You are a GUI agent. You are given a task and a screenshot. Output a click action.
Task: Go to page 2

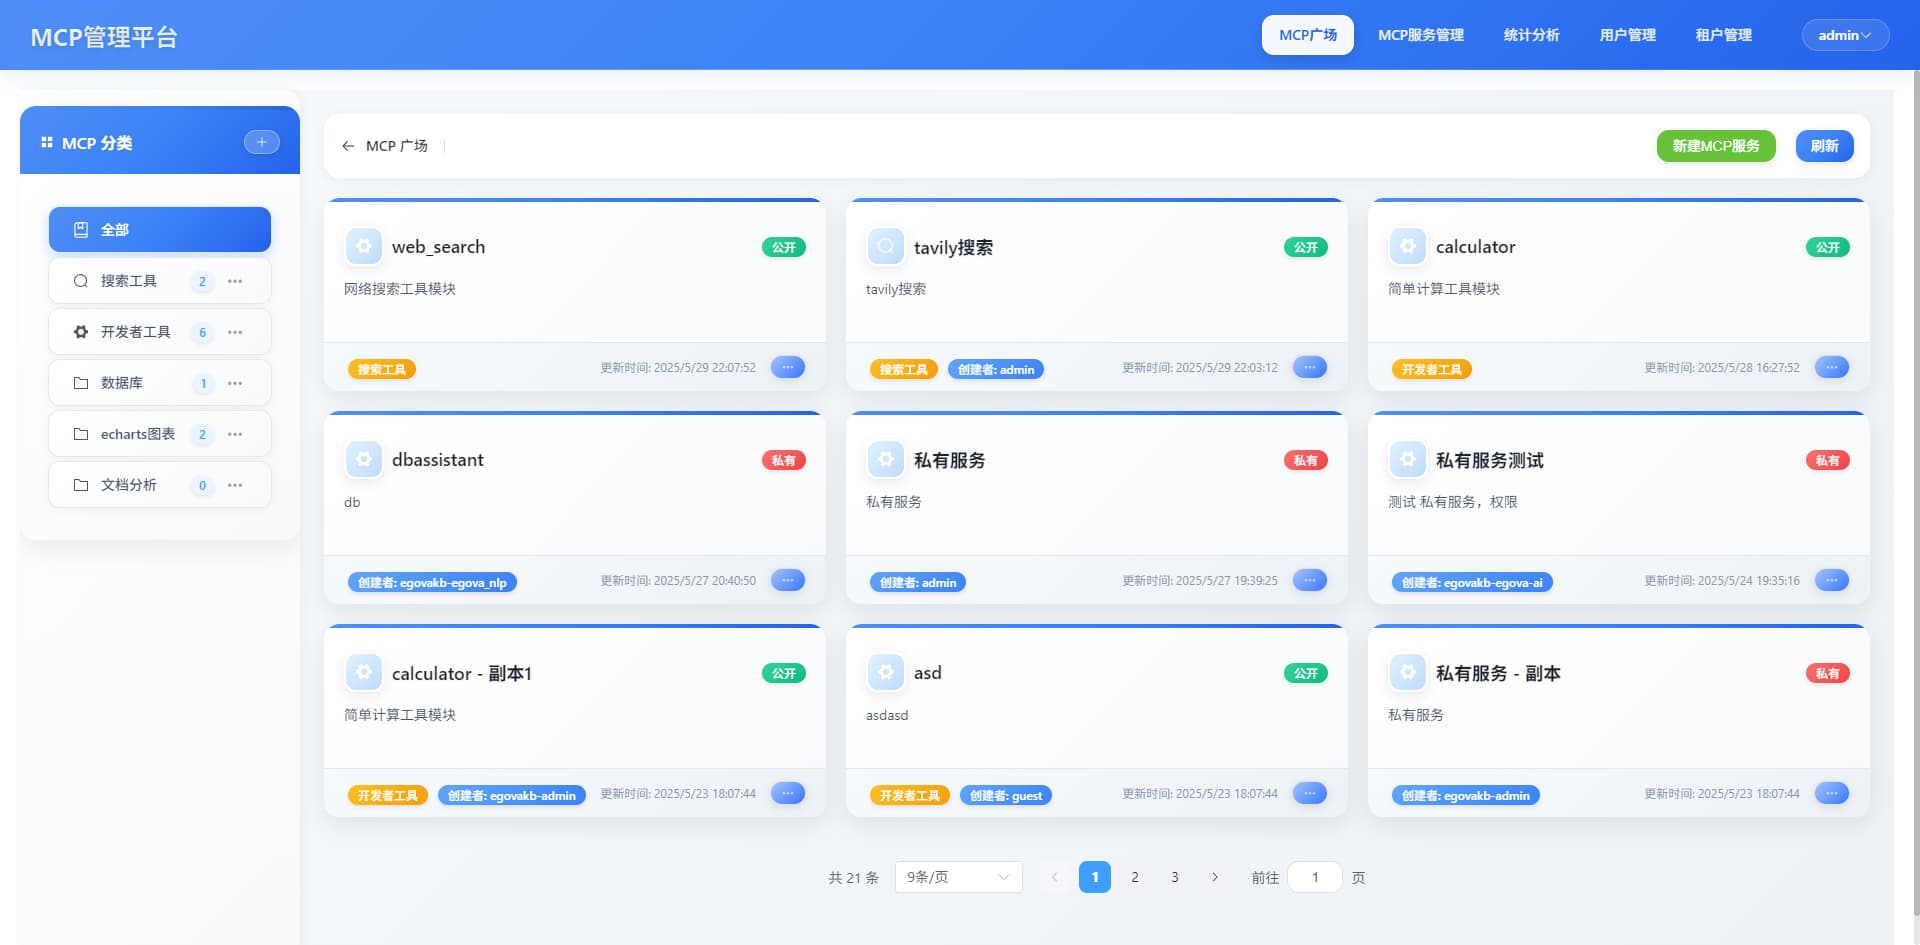1135,877
